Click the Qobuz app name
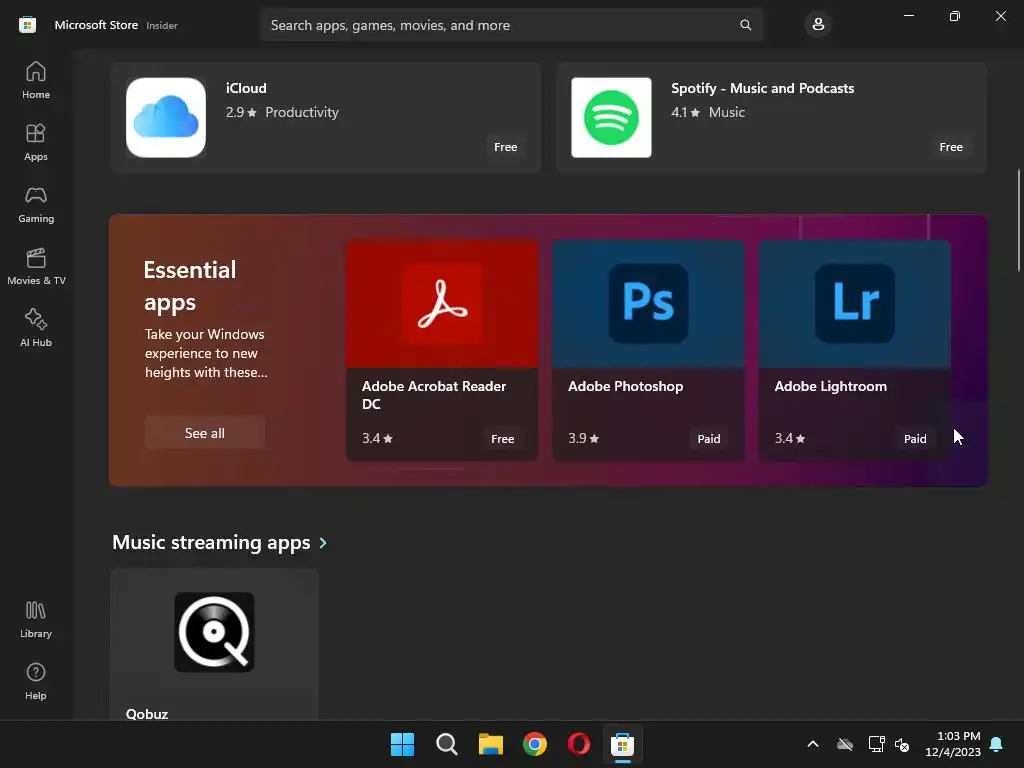This screenshot has width=1024, height=768. pos(147,714)
